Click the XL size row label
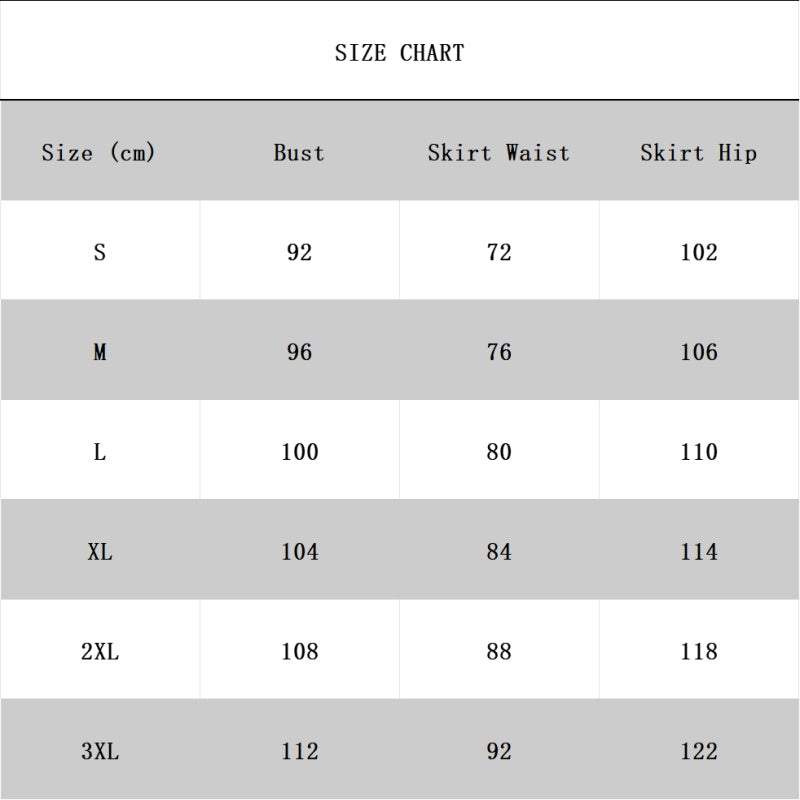 tap(99, 551)
